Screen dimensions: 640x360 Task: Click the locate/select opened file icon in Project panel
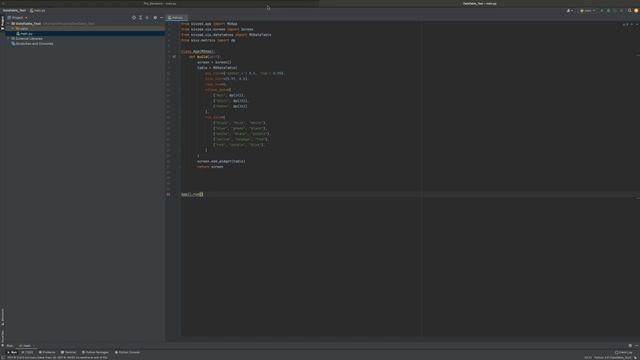click(x=134, y=18)
